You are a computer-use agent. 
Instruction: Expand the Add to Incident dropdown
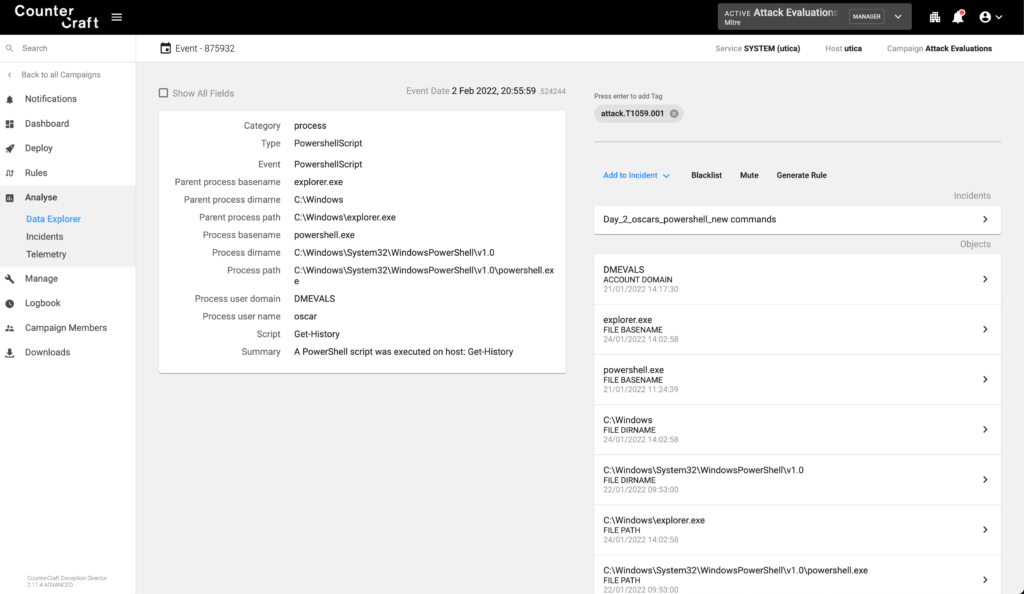coord(636,175)
